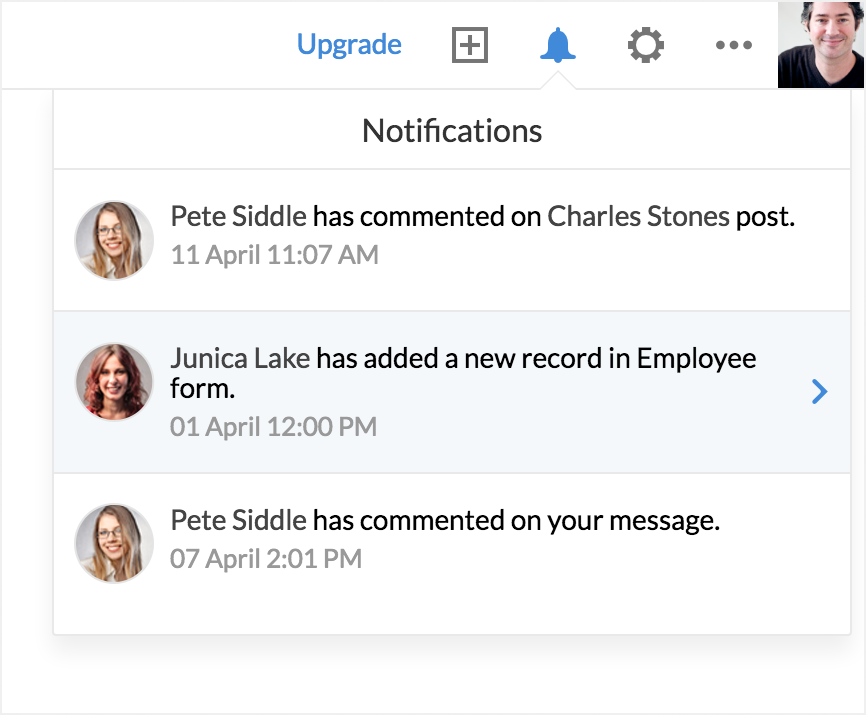Click Junica Lake's avatar picture
Screen dimensions: 866x715
pyautogui.click(x=114, y=382)
